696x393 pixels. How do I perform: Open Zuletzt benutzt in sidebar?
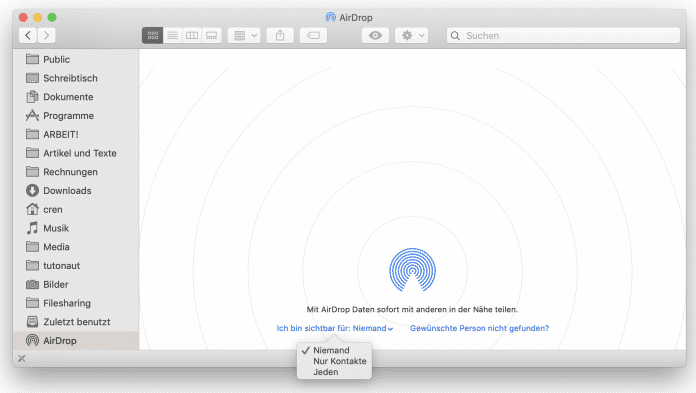click(x=76, y=322)
